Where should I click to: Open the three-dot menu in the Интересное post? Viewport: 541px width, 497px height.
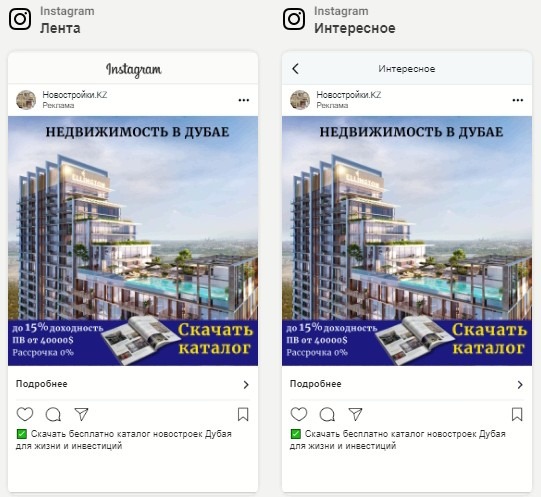518,100
